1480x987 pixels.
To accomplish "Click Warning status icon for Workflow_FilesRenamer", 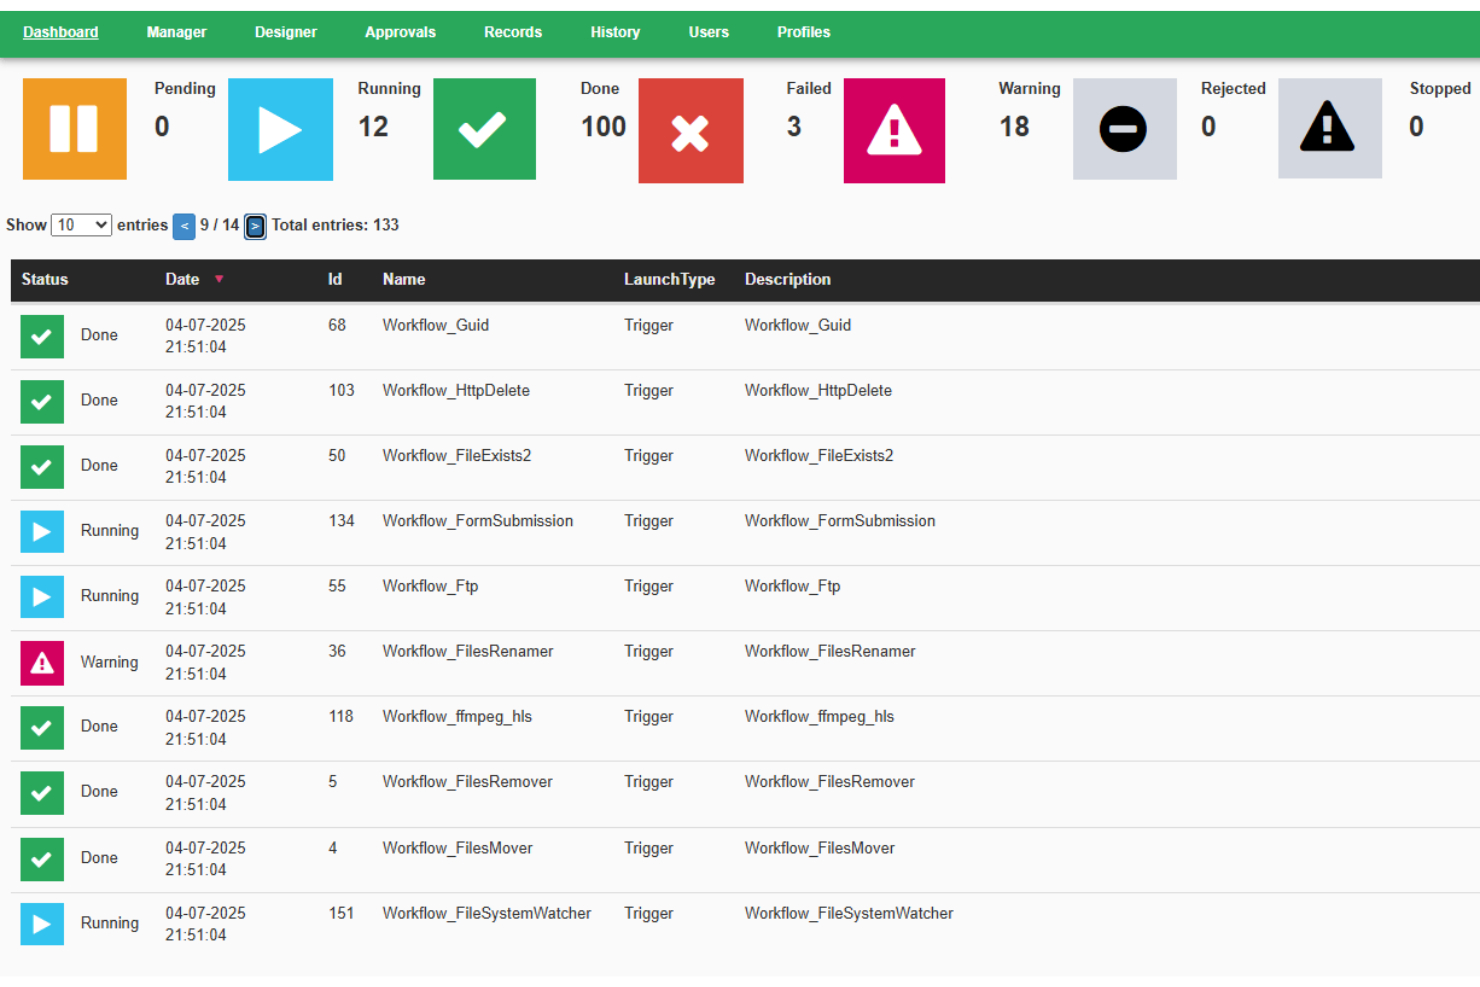I will point(42,663).
